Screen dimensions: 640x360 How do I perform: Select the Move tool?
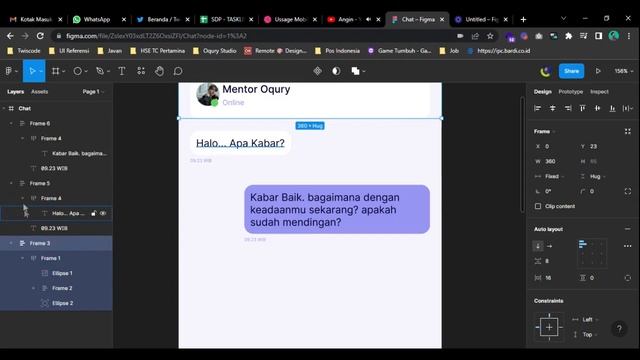coord(32,71)
